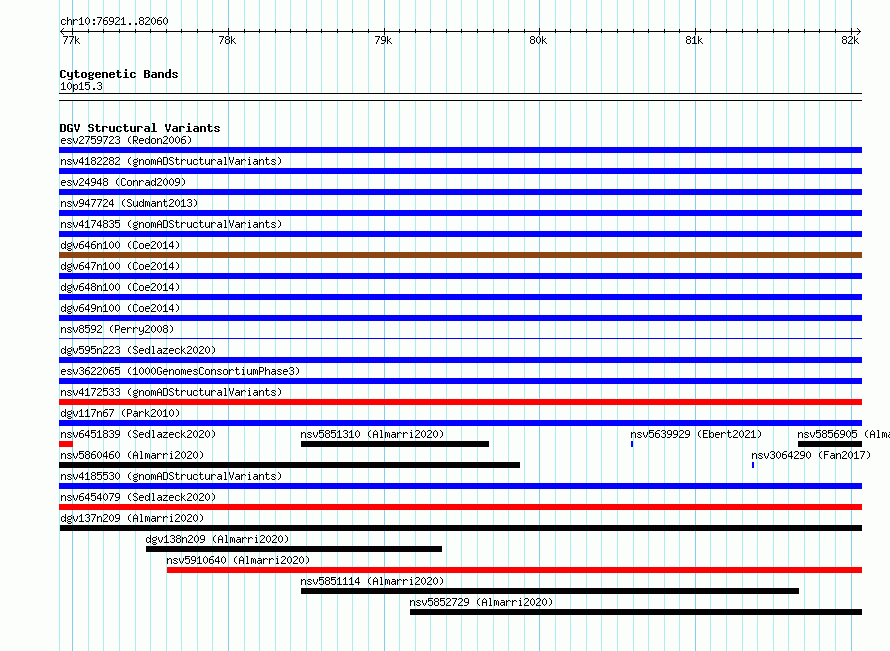Click the tiny blue mark under nsv3064290

coord(753,465)
